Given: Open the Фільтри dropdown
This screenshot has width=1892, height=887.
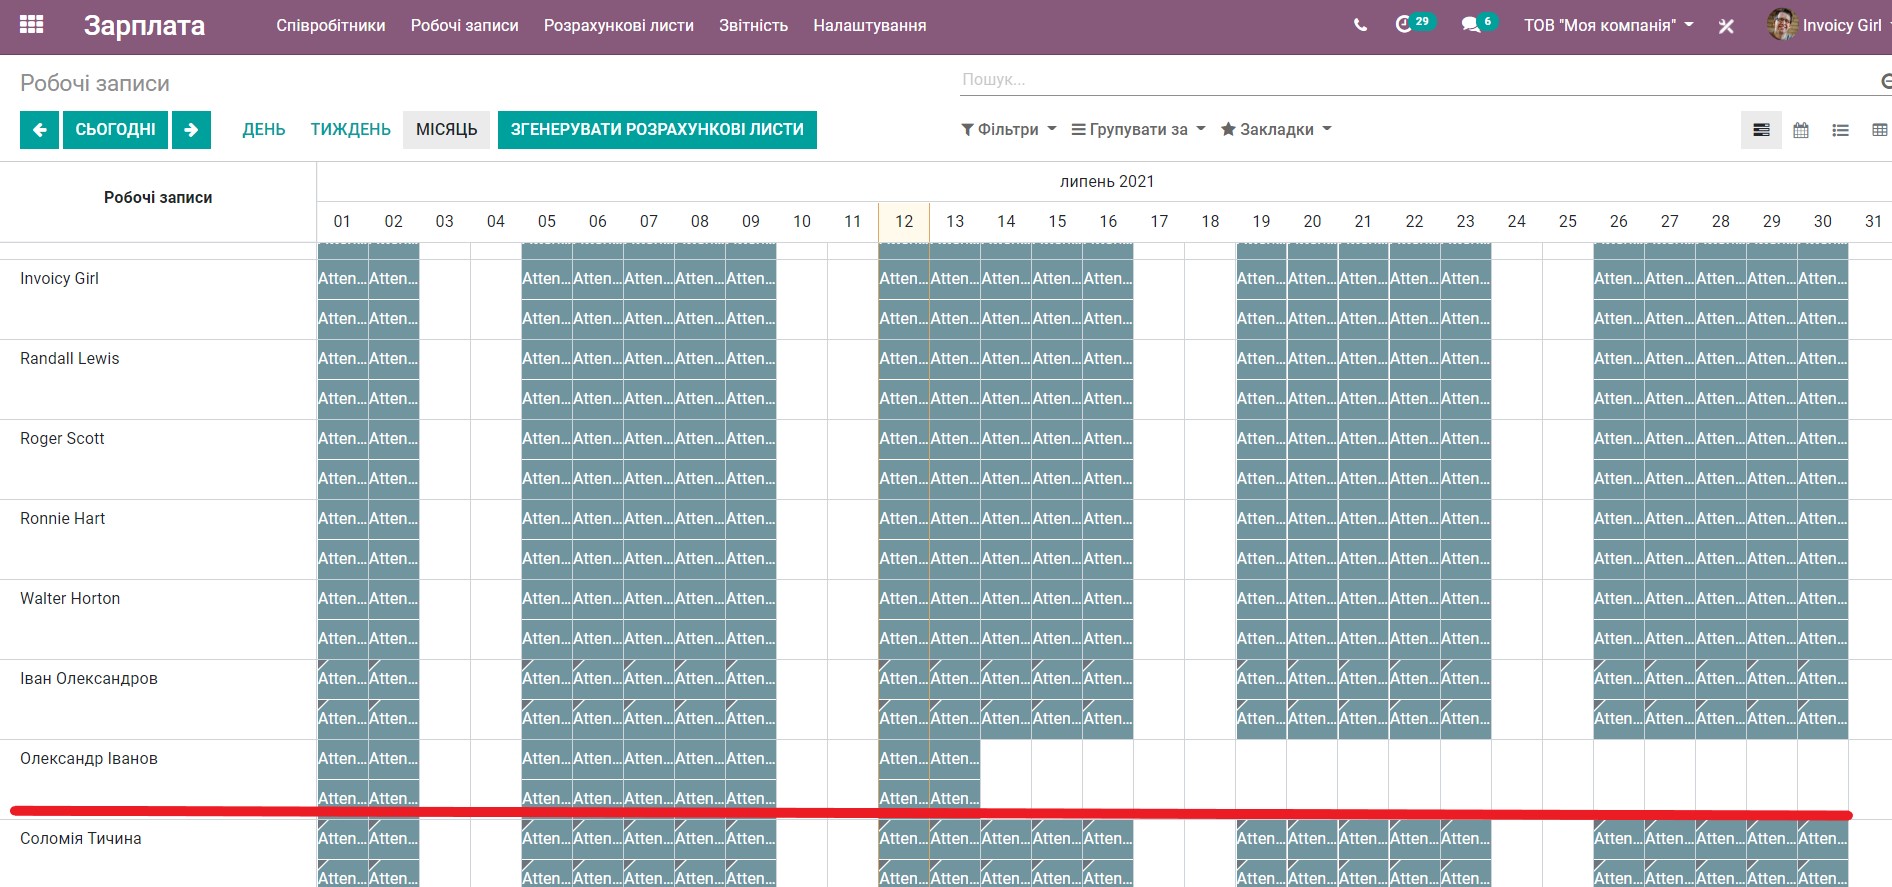Looking at the screenshot, I should (x=1008, y=129).
